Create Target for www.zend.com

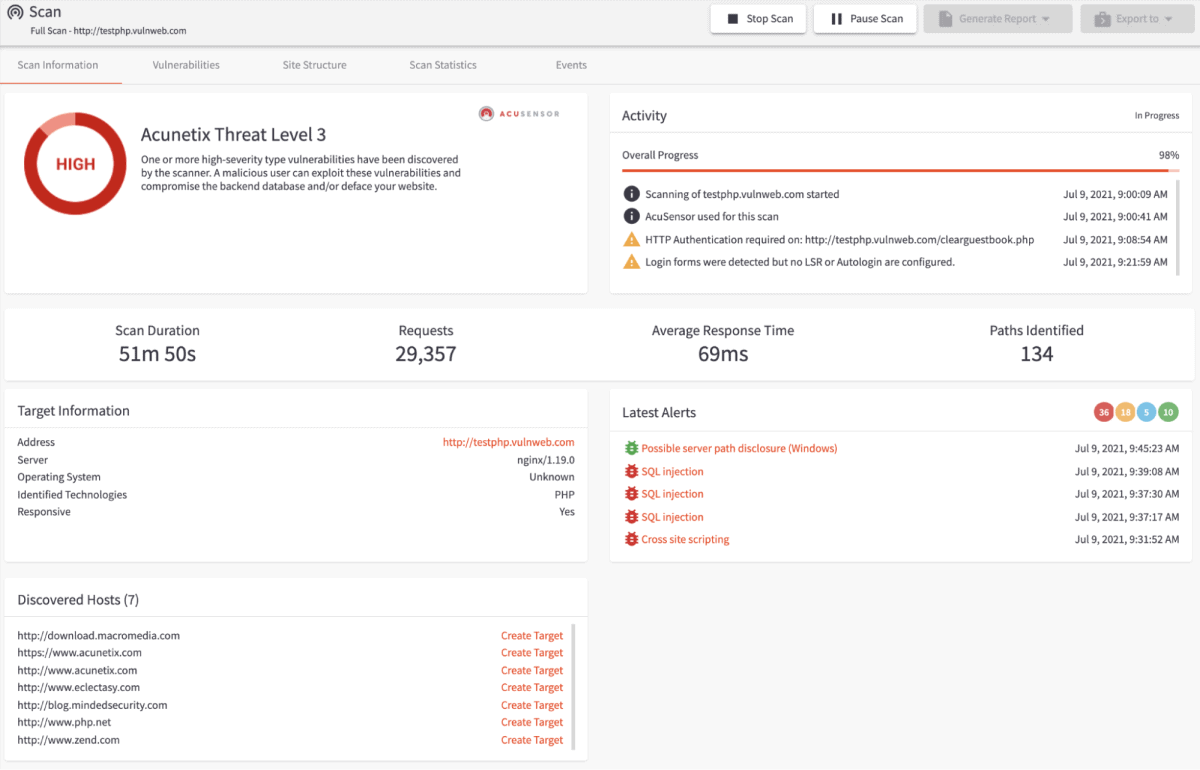[532, 740]
